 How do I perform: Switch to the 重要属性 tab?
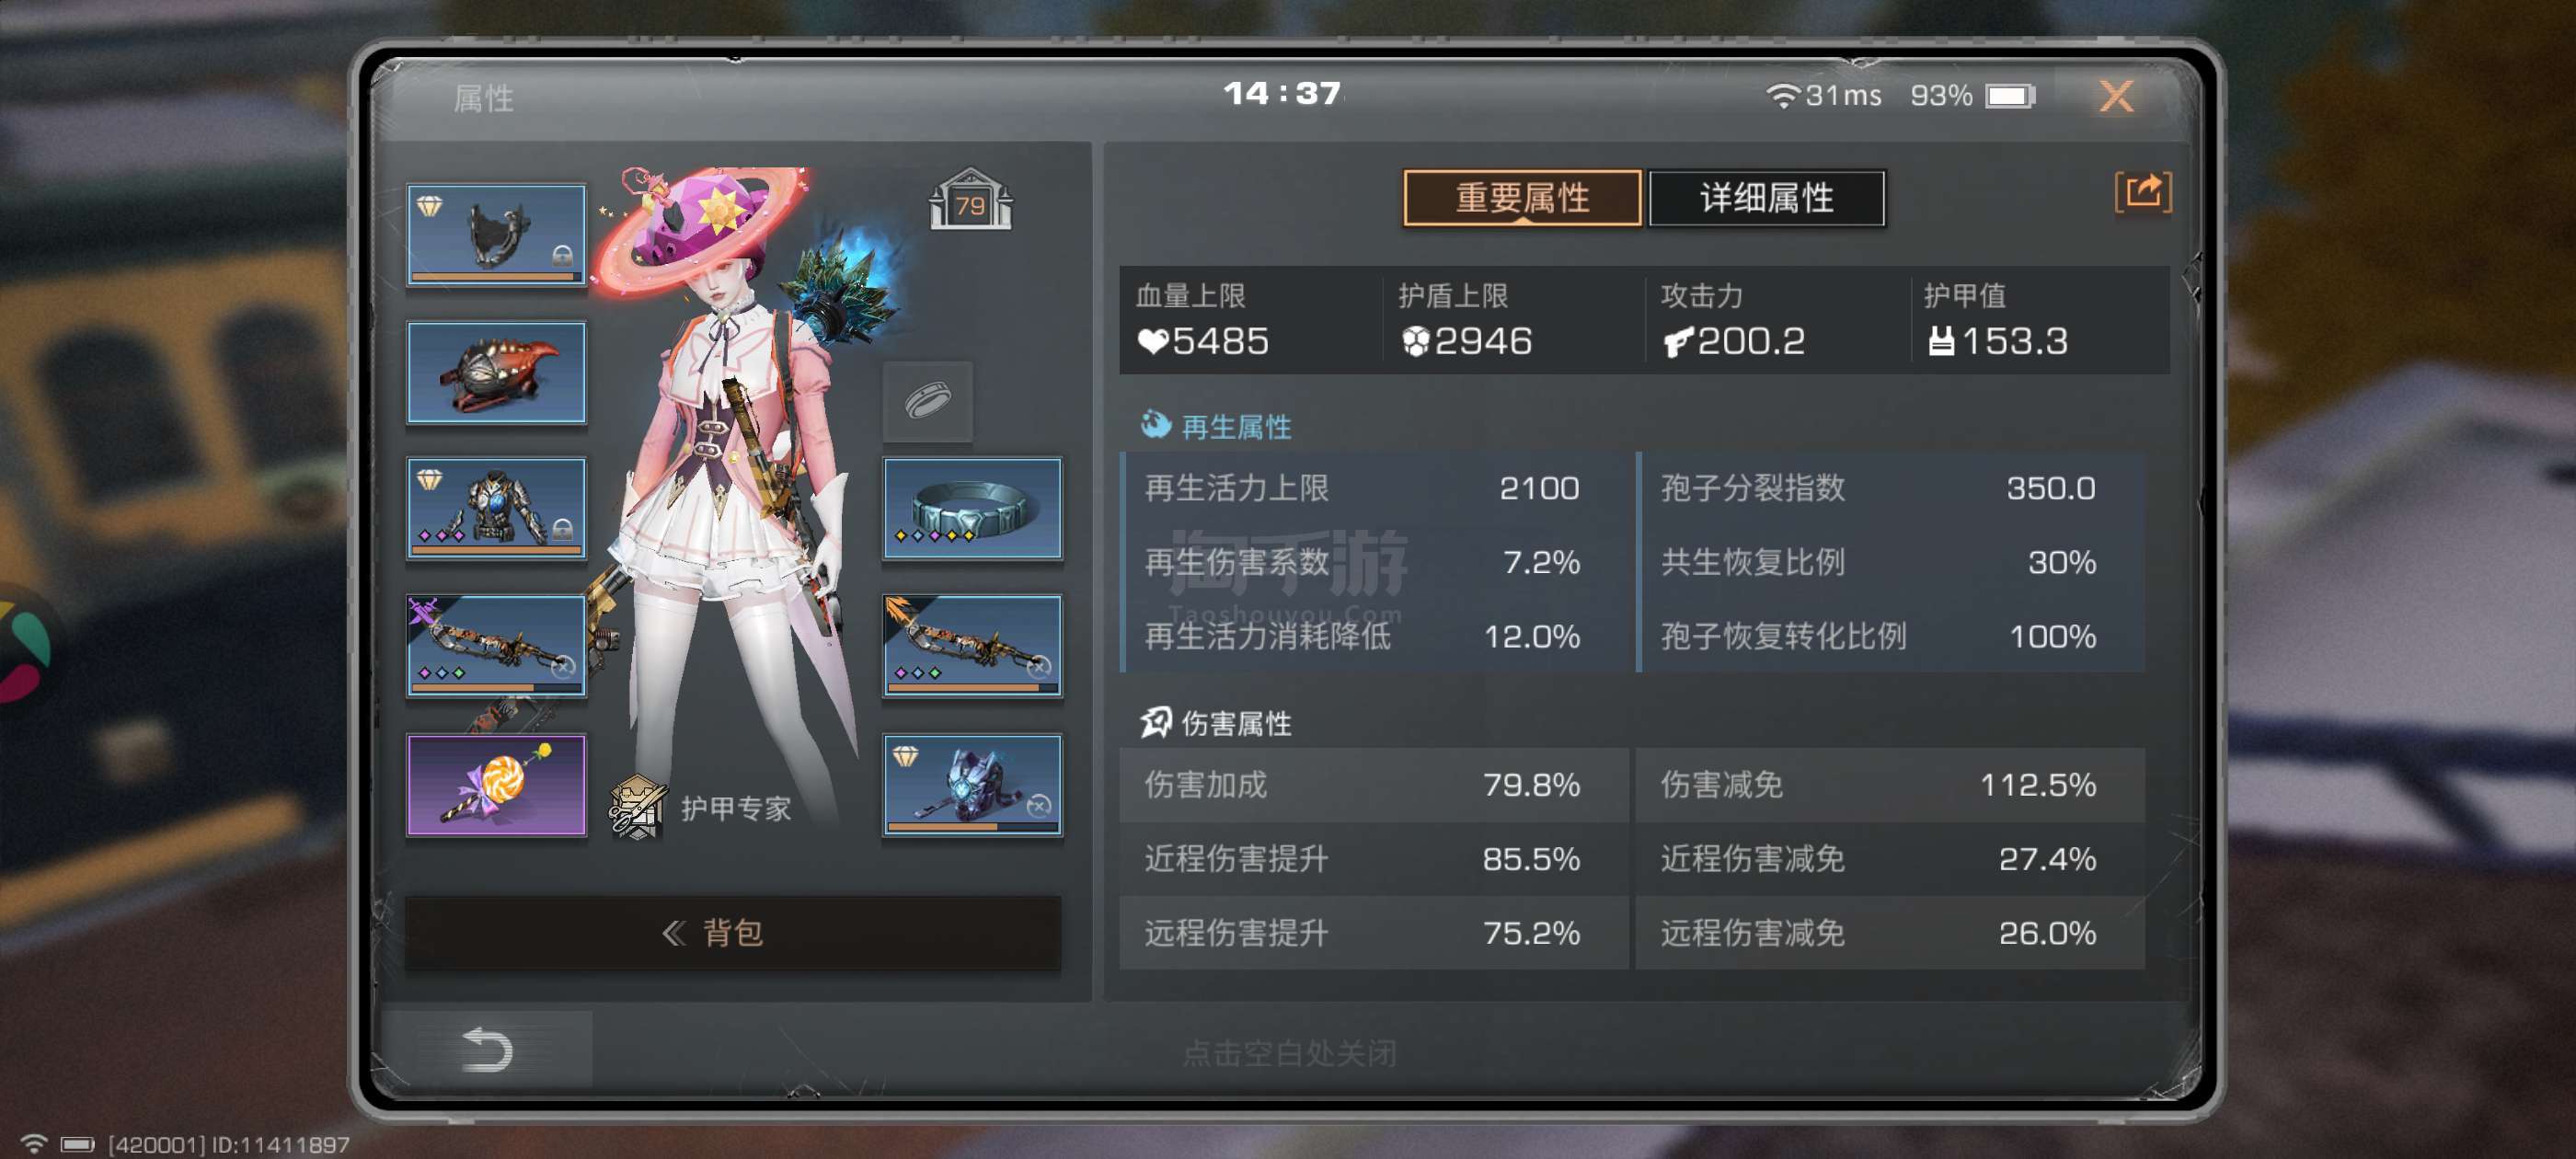point(1522,198)
